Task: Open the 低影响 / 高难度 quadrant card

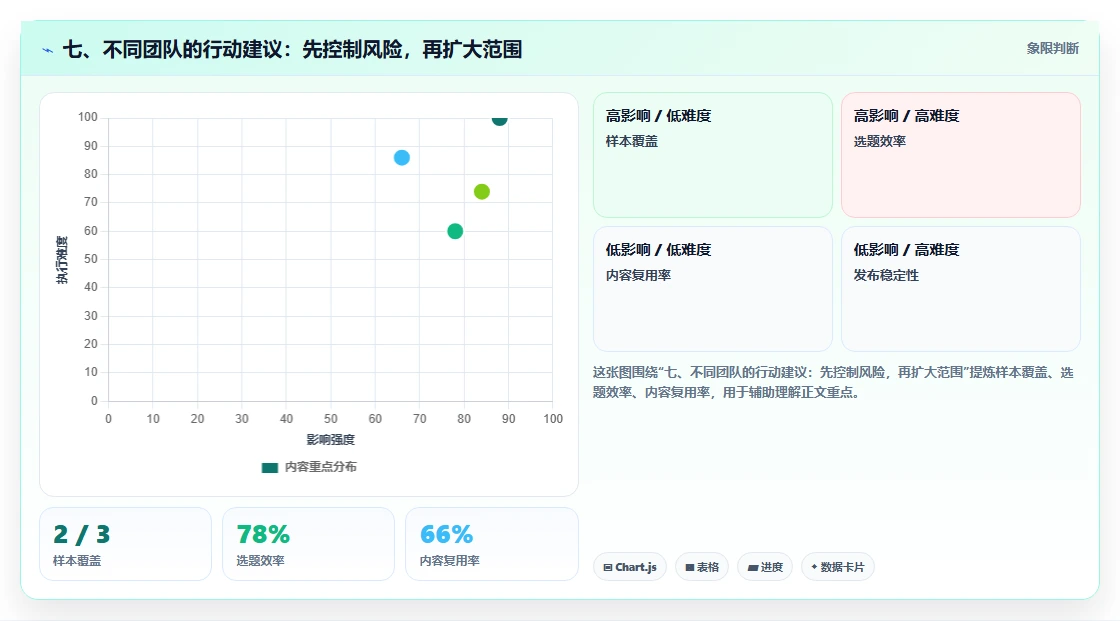Action: point(961,289)
